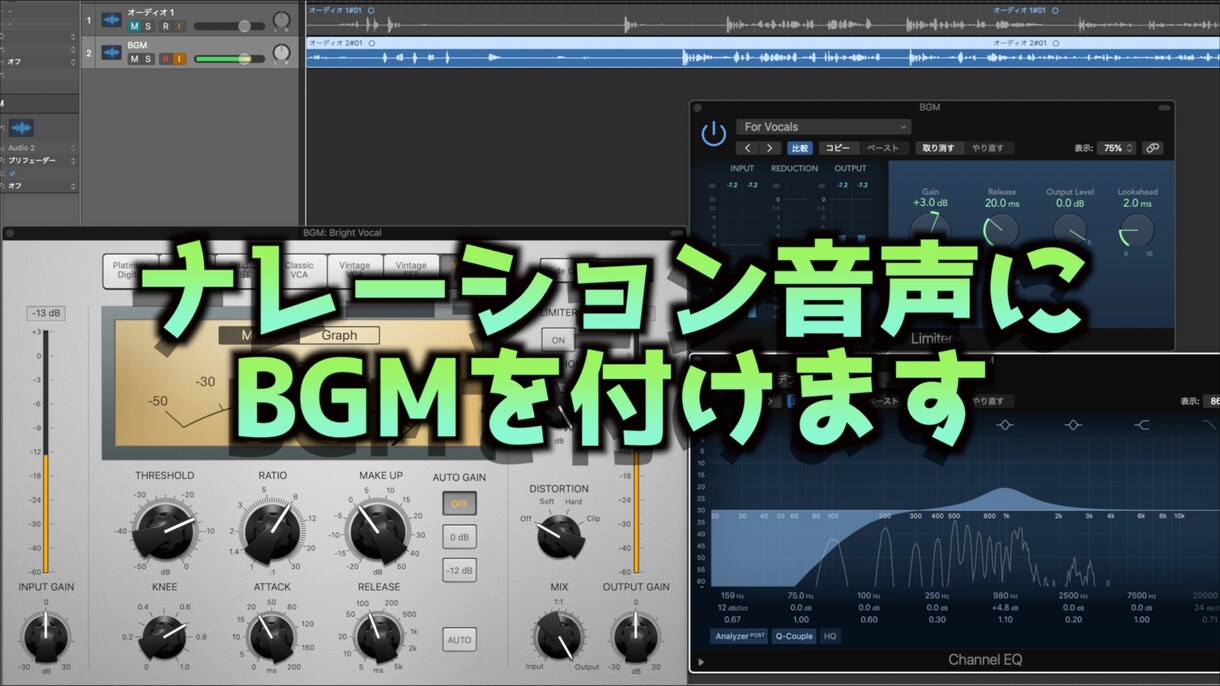
Task: Mute the オーディオ 1 track
Action: [134, 26]
